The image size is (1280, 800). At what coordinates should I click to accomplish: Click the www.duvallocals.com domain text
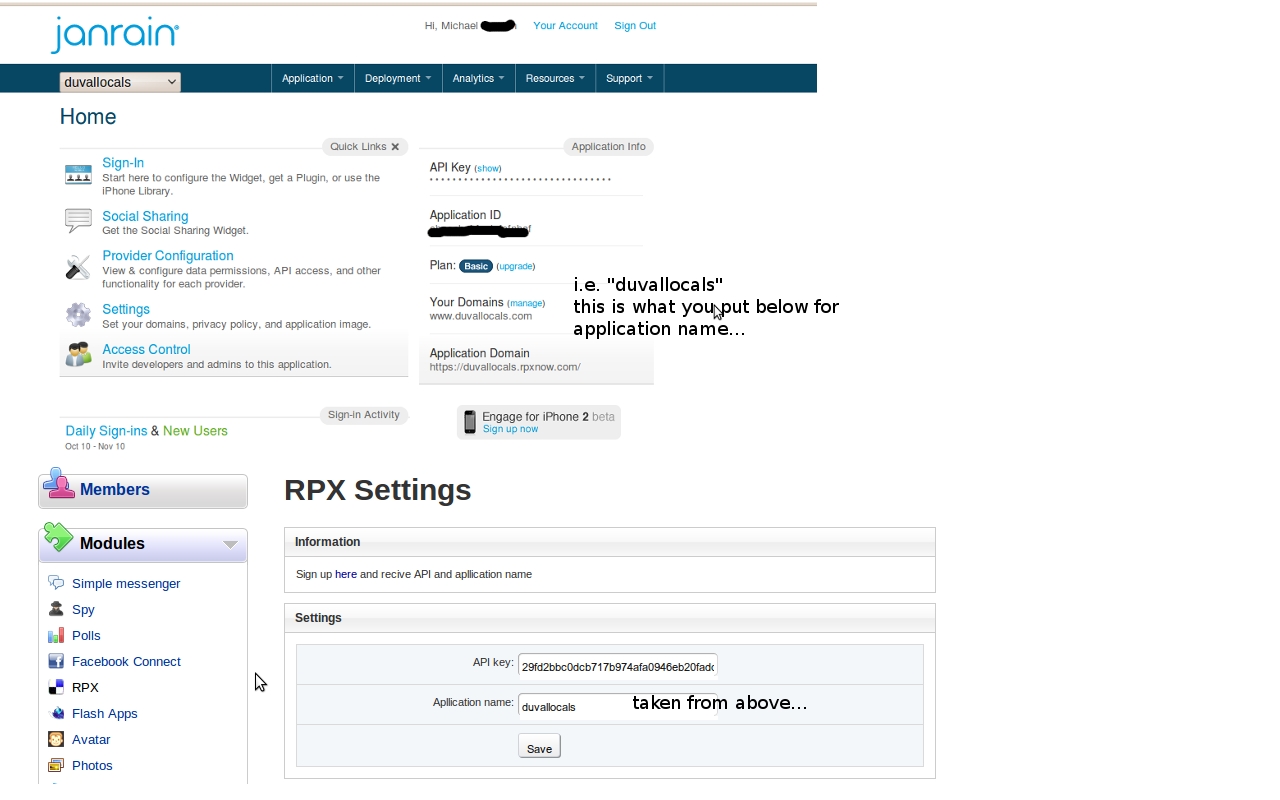(x=481, y=316)
